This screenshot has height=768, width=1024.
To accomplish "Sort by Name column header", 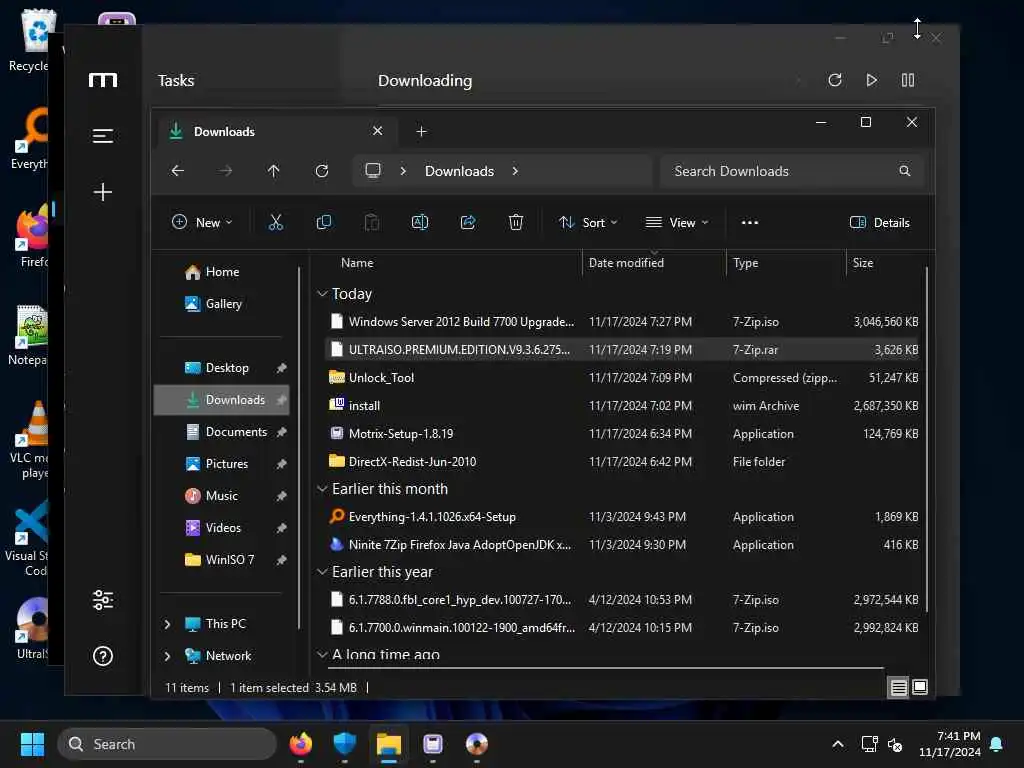I will (357, 263).
